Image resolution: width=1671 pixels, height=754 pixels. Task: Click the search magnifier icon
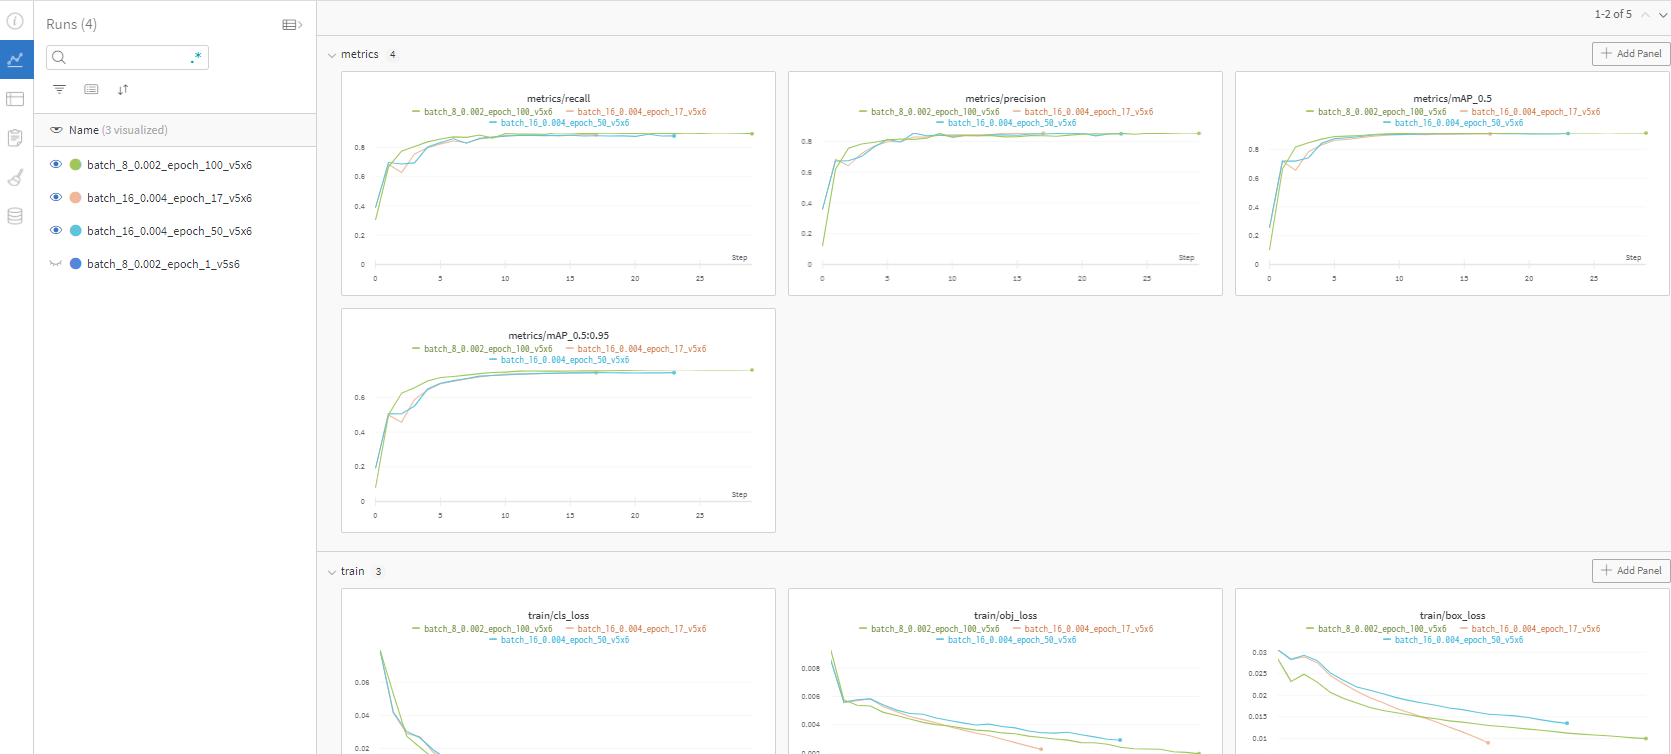click(x=59, y=57)
